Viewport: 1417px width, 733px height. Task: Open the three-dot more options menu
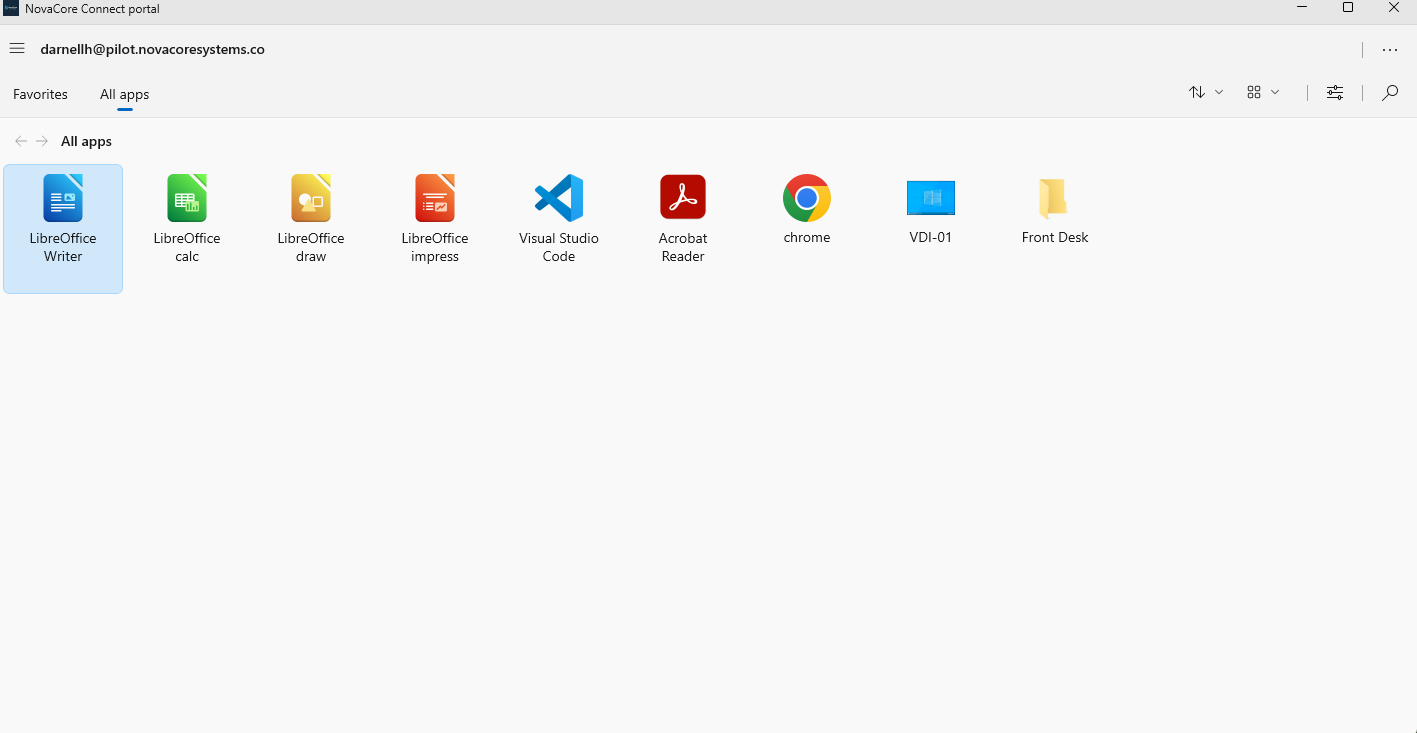tap(1390, 50)
